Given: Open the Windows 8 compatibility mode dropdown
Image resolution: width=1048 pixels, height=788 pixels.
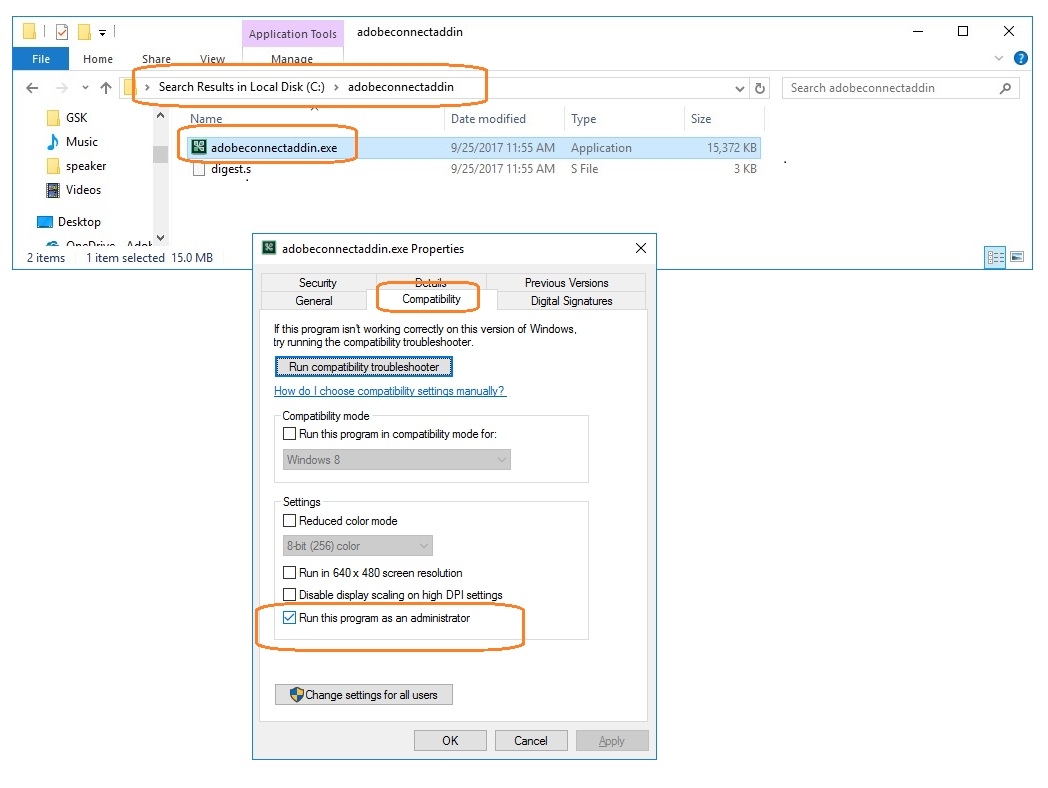Looking at the screenshot, I should click(396, 460).
